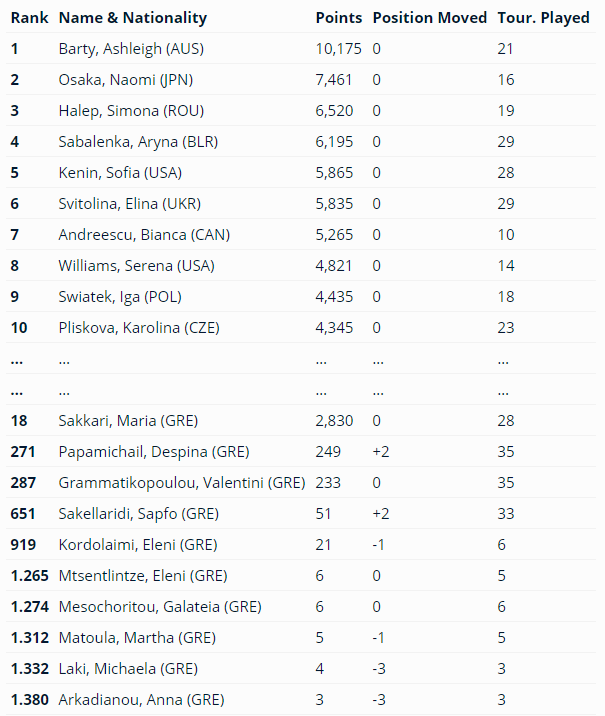Select Arkadianou, Anna (GRE) name
Viewport: 605px width, 716px height.
141,699
